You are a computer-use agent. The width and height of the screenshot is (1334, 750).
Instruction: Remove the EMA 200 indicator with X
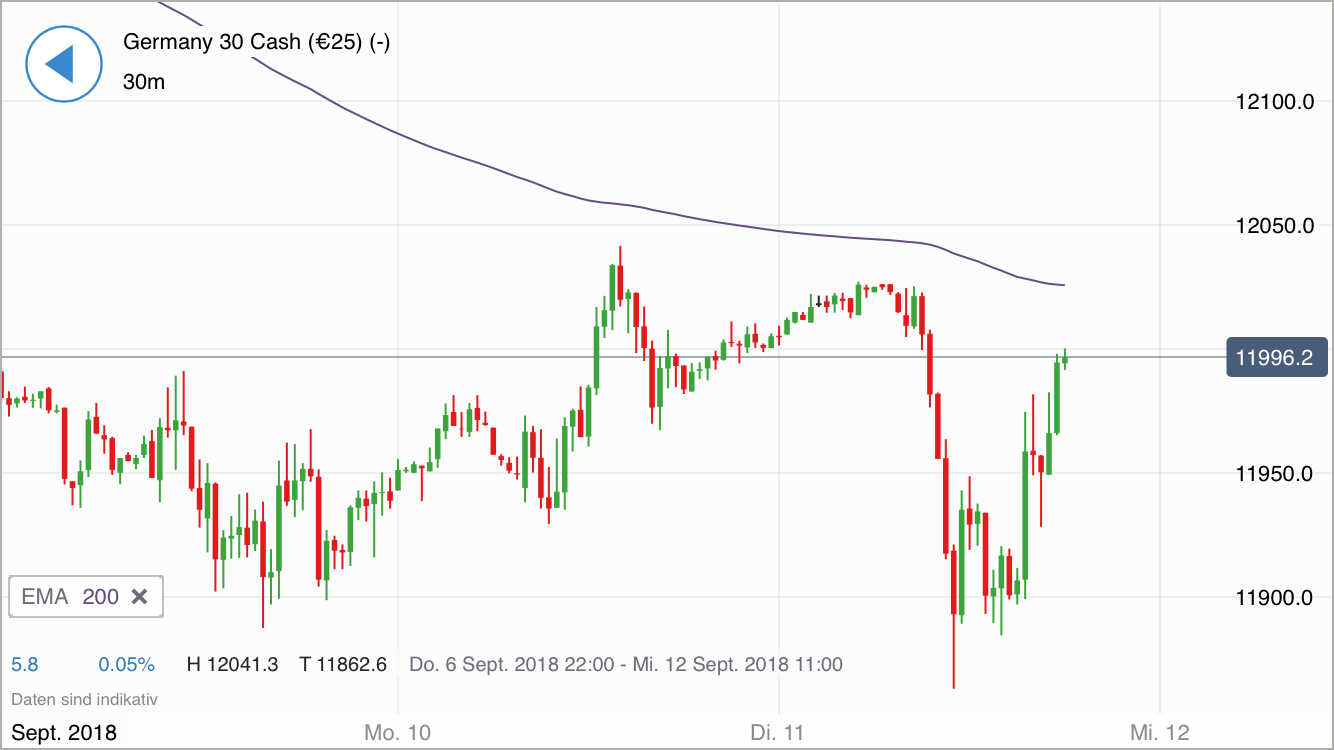[x=140, y=597]
